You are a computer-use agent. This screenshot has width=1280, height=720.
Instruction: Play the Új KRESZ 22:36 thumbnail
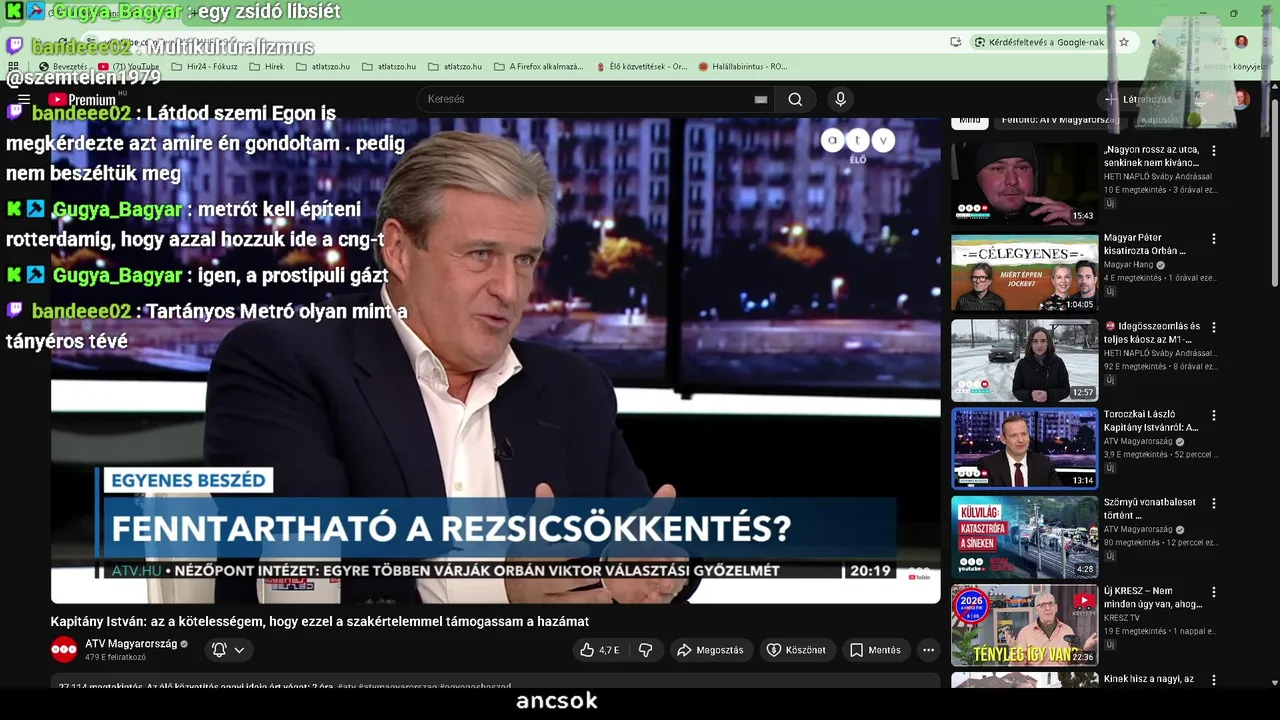coord(1024,624)
